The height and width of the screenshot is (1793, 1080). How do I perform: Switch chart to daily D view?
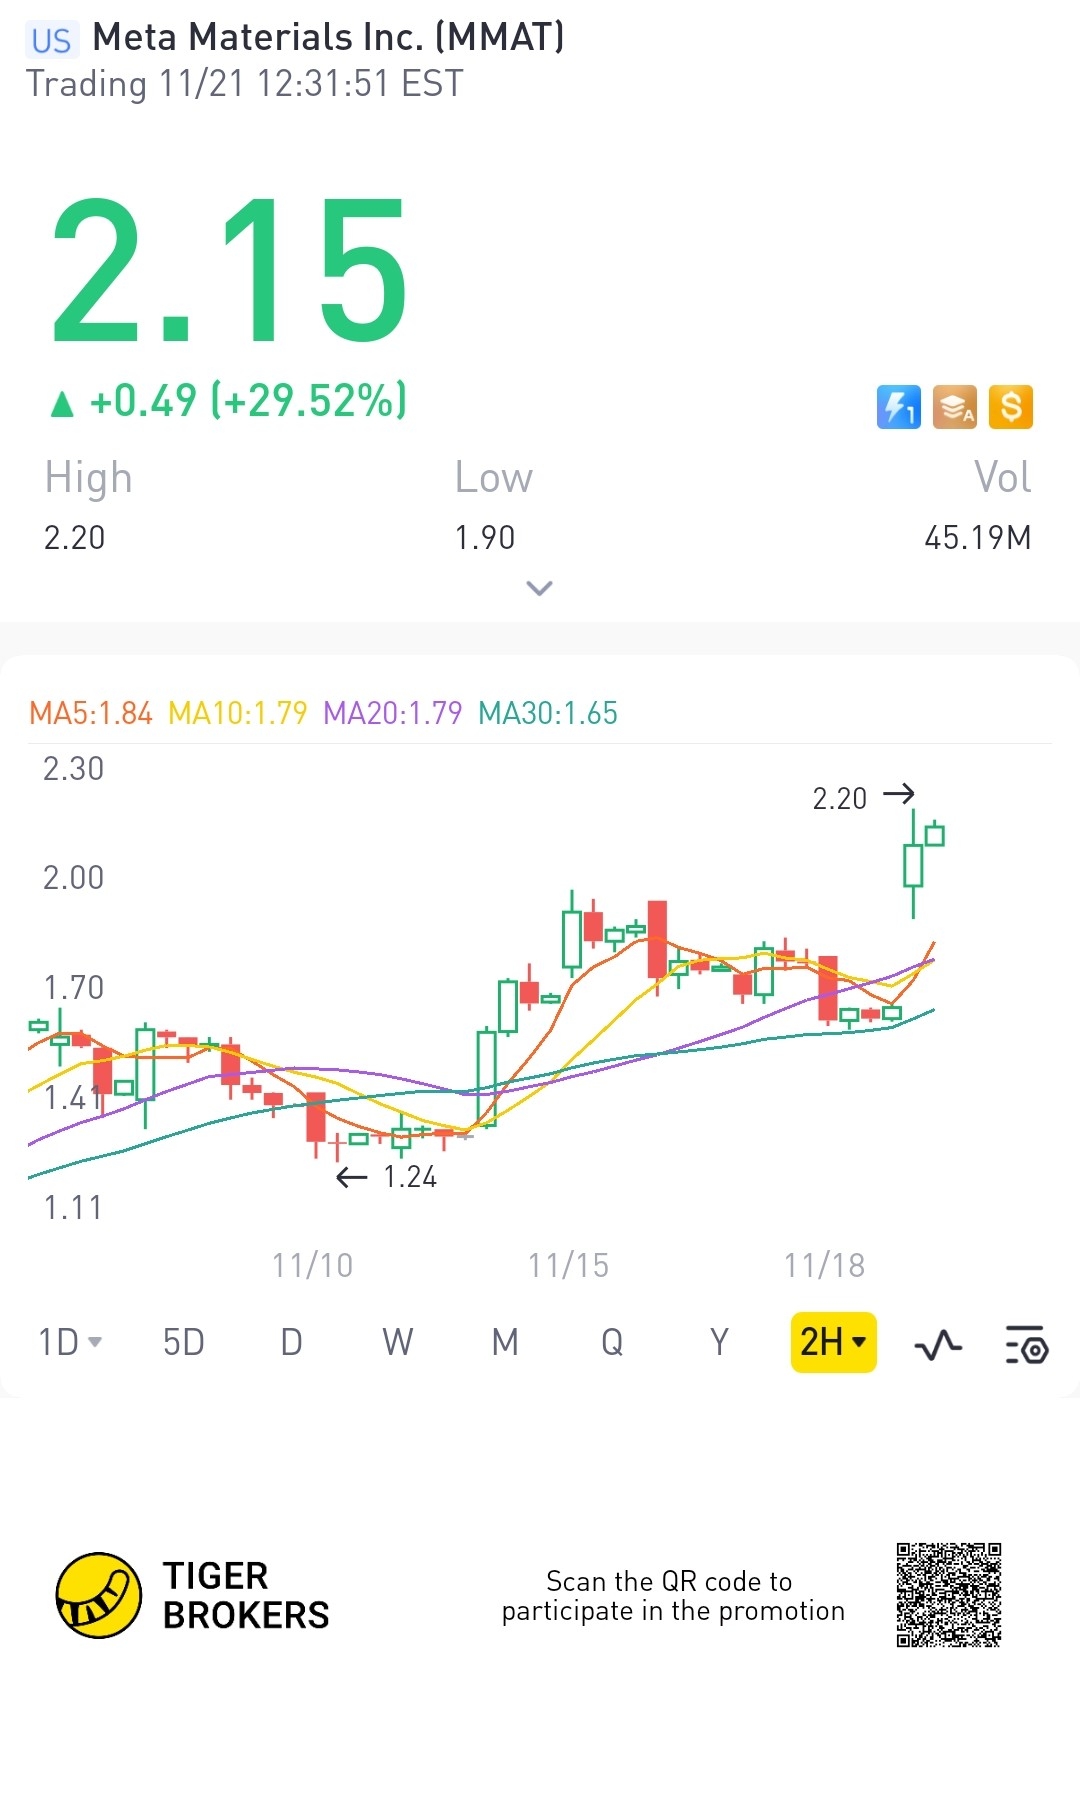[x=291, y=1342]
